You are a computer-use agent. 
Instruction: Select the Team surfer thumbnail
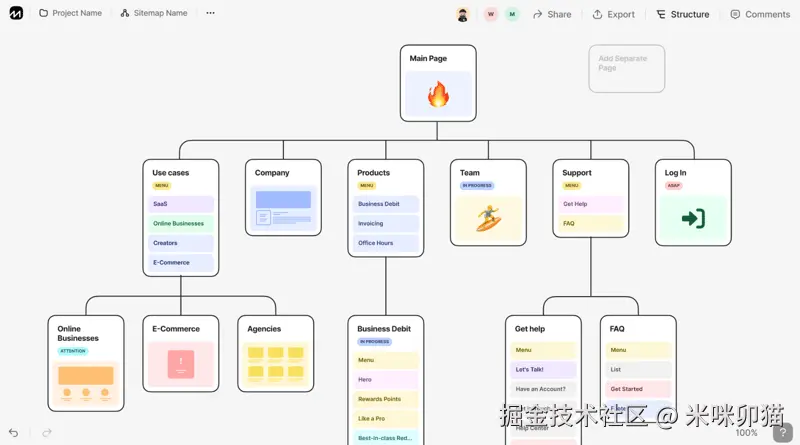click(x=488, y=218)
